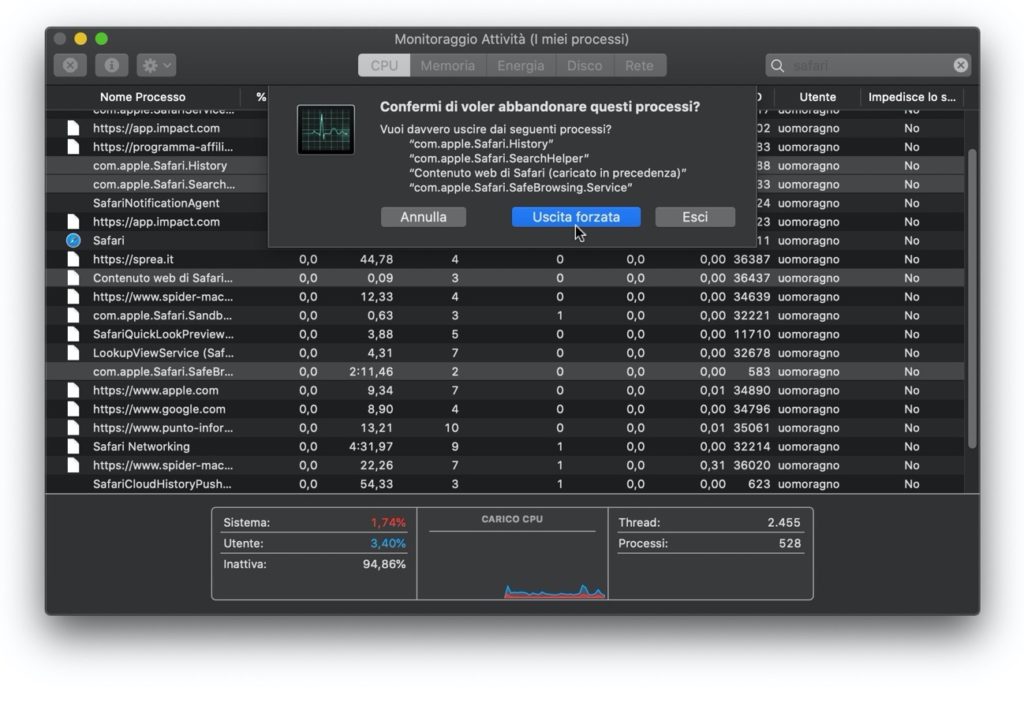This screenshot has height=702, width=1024.
Task: Click the yellow minimize window button
Action: point(80,39)
